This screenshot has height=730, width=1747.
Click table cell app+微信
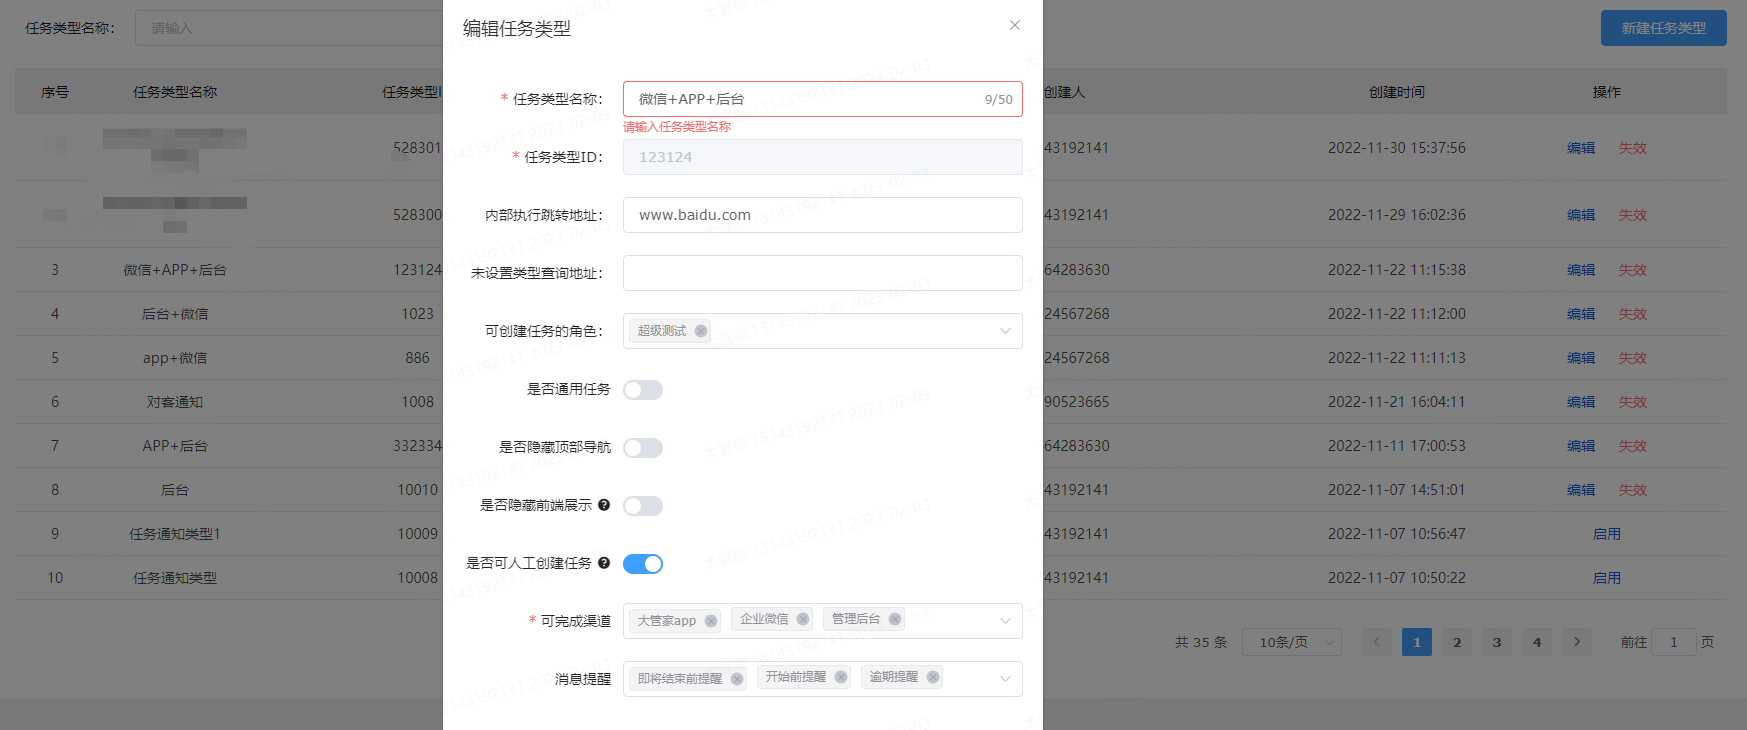pos(175,358)
